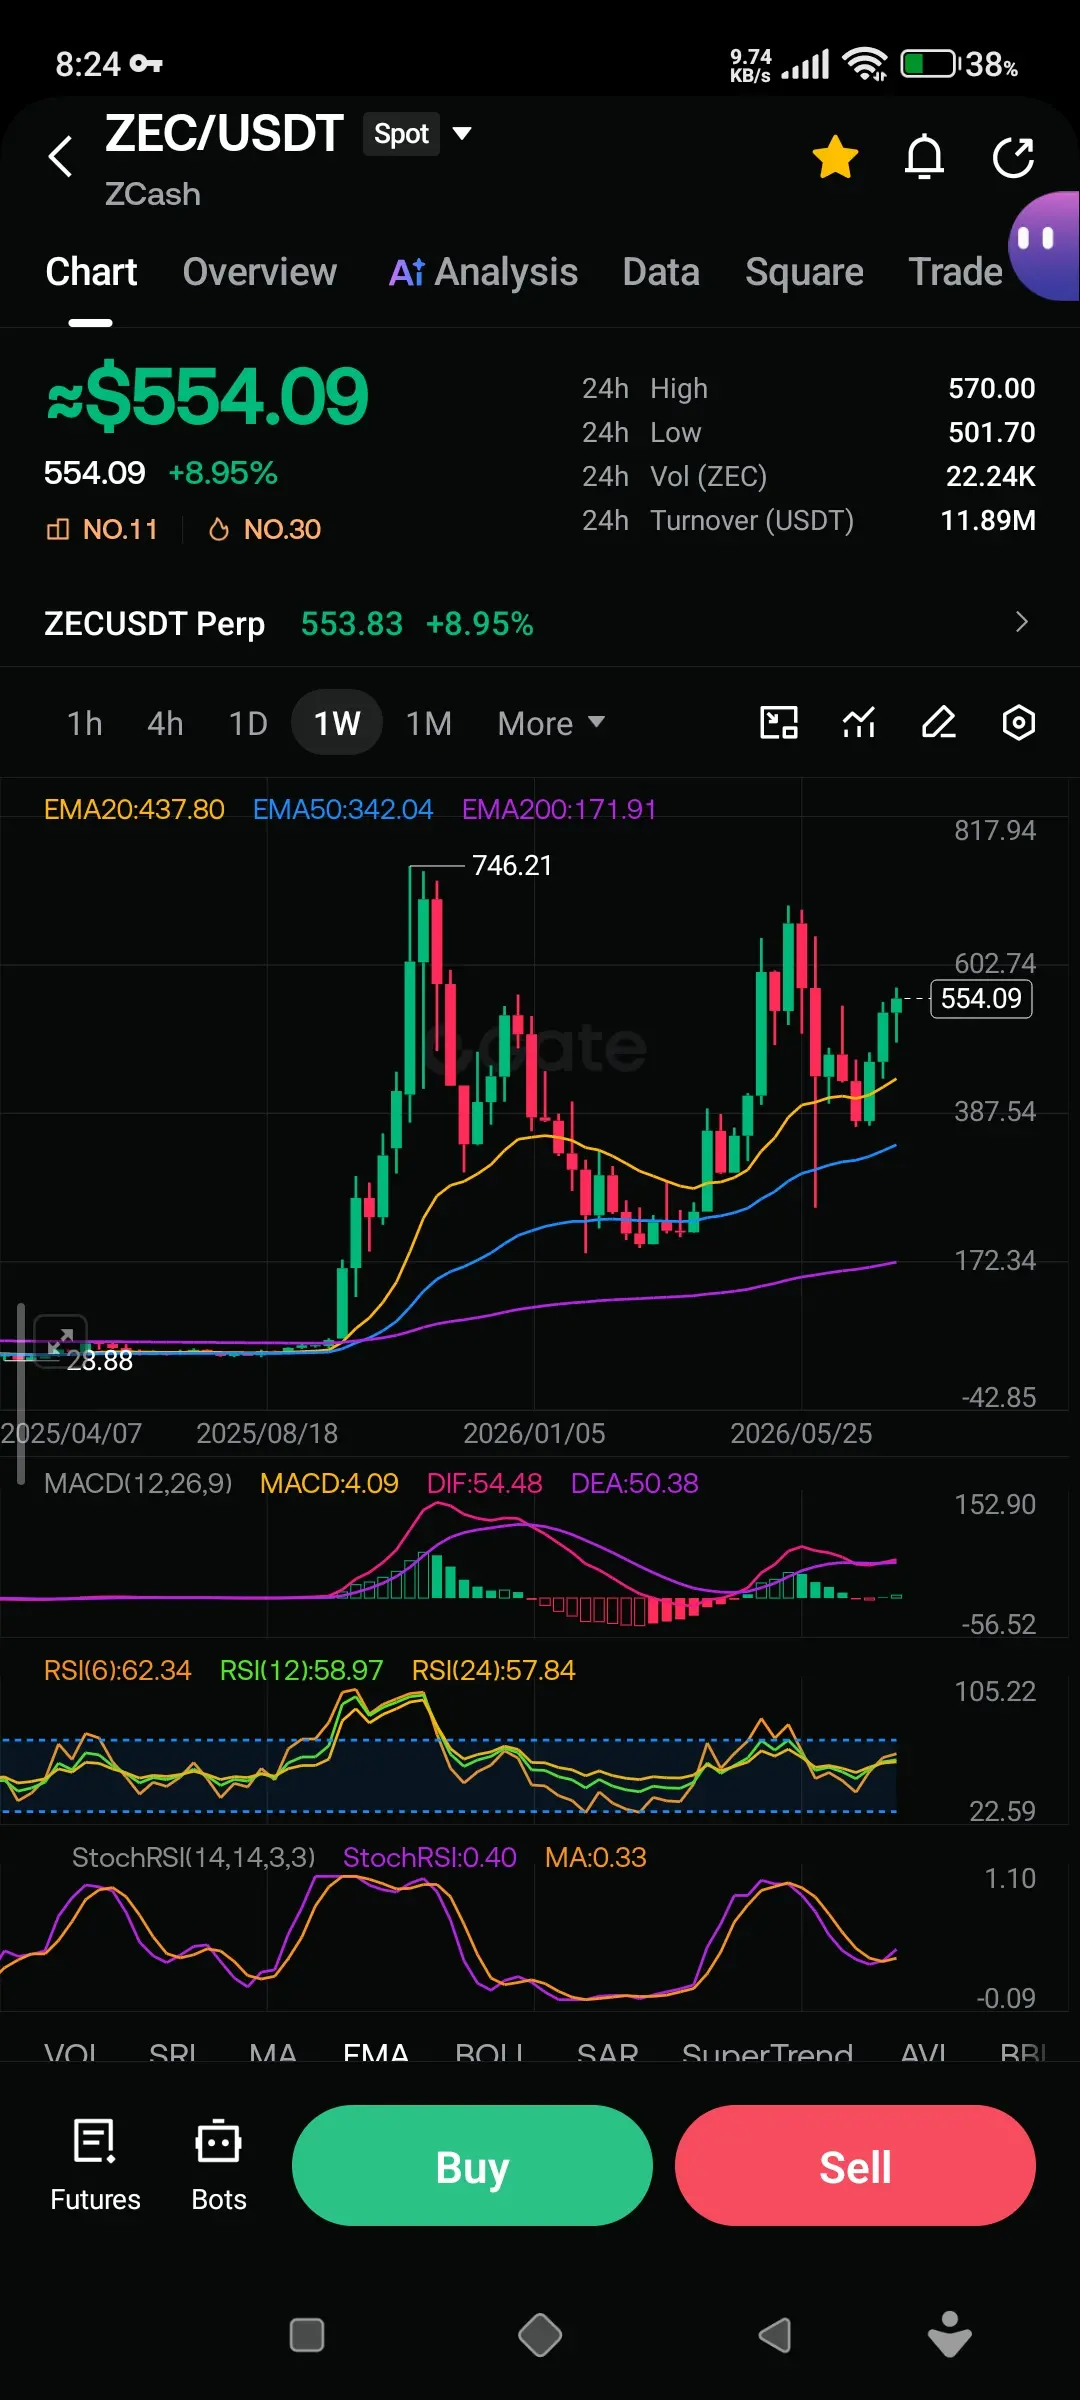
Task: Open the chart layout picture icon
Action: pyautogui.click(x=779, y=722)
